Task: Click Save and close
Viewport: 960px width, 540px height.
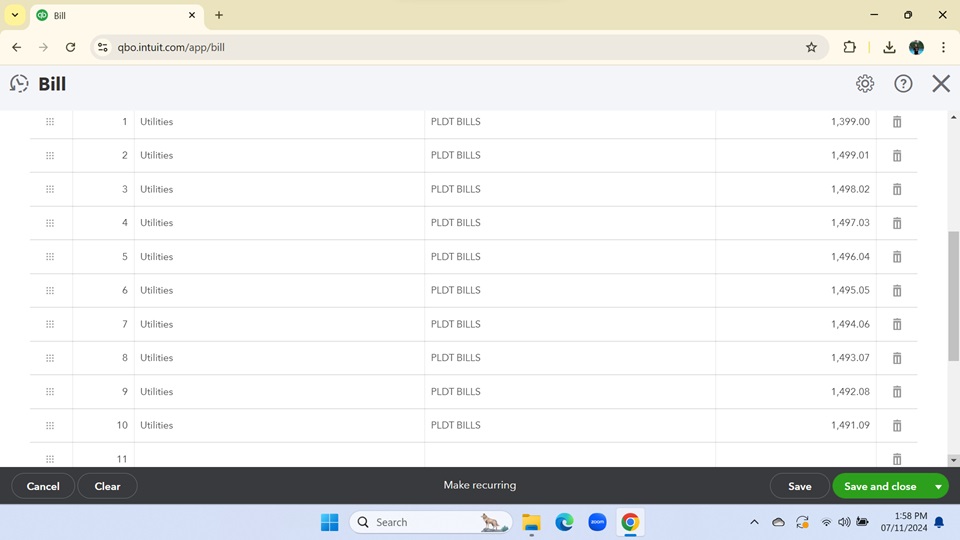Action: click(x=880, y=486)
